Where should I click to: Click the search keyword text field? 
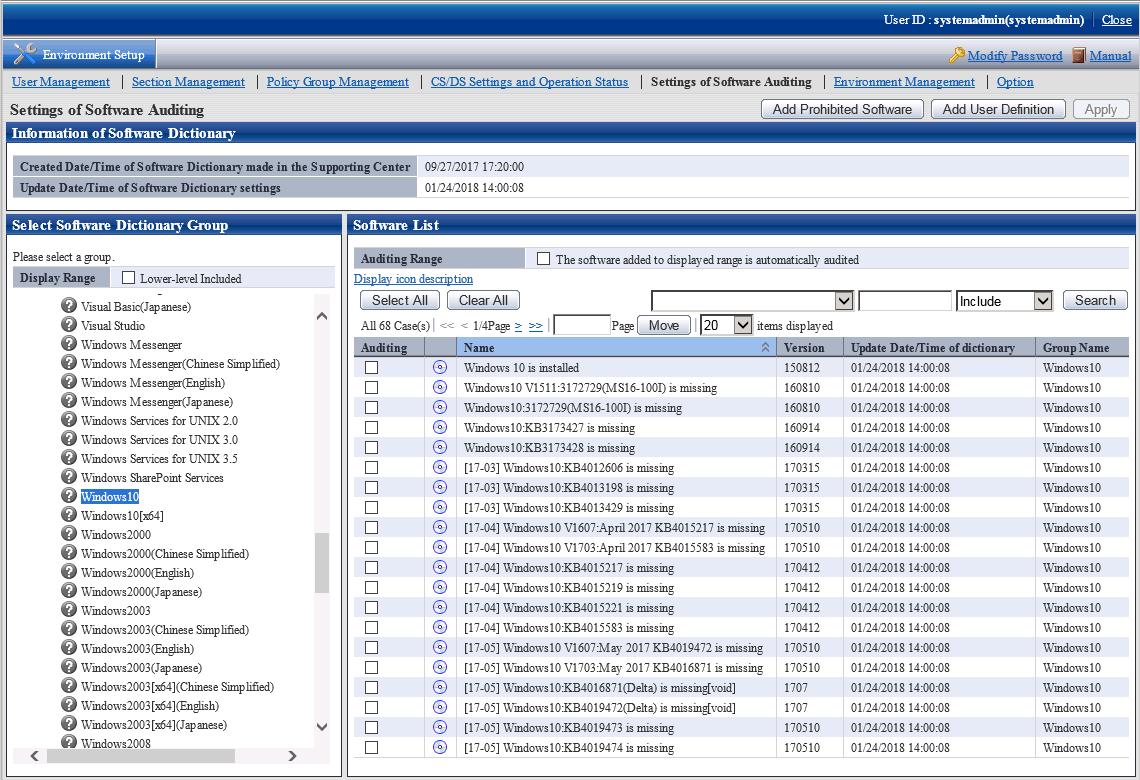click(904, 300)
